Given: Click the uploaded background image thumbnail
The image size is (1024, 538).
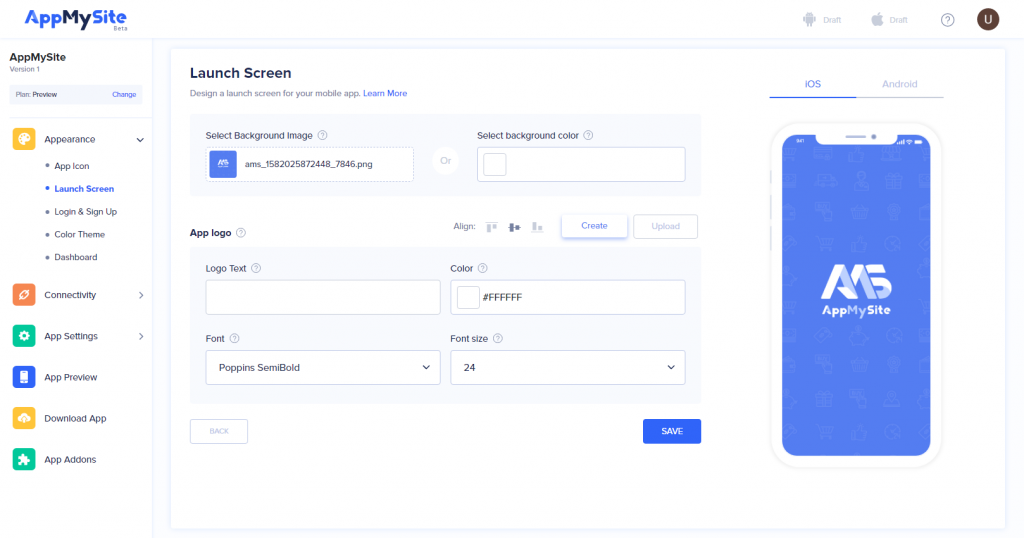Looking at the screenshot, I should (x=223, y=164).
